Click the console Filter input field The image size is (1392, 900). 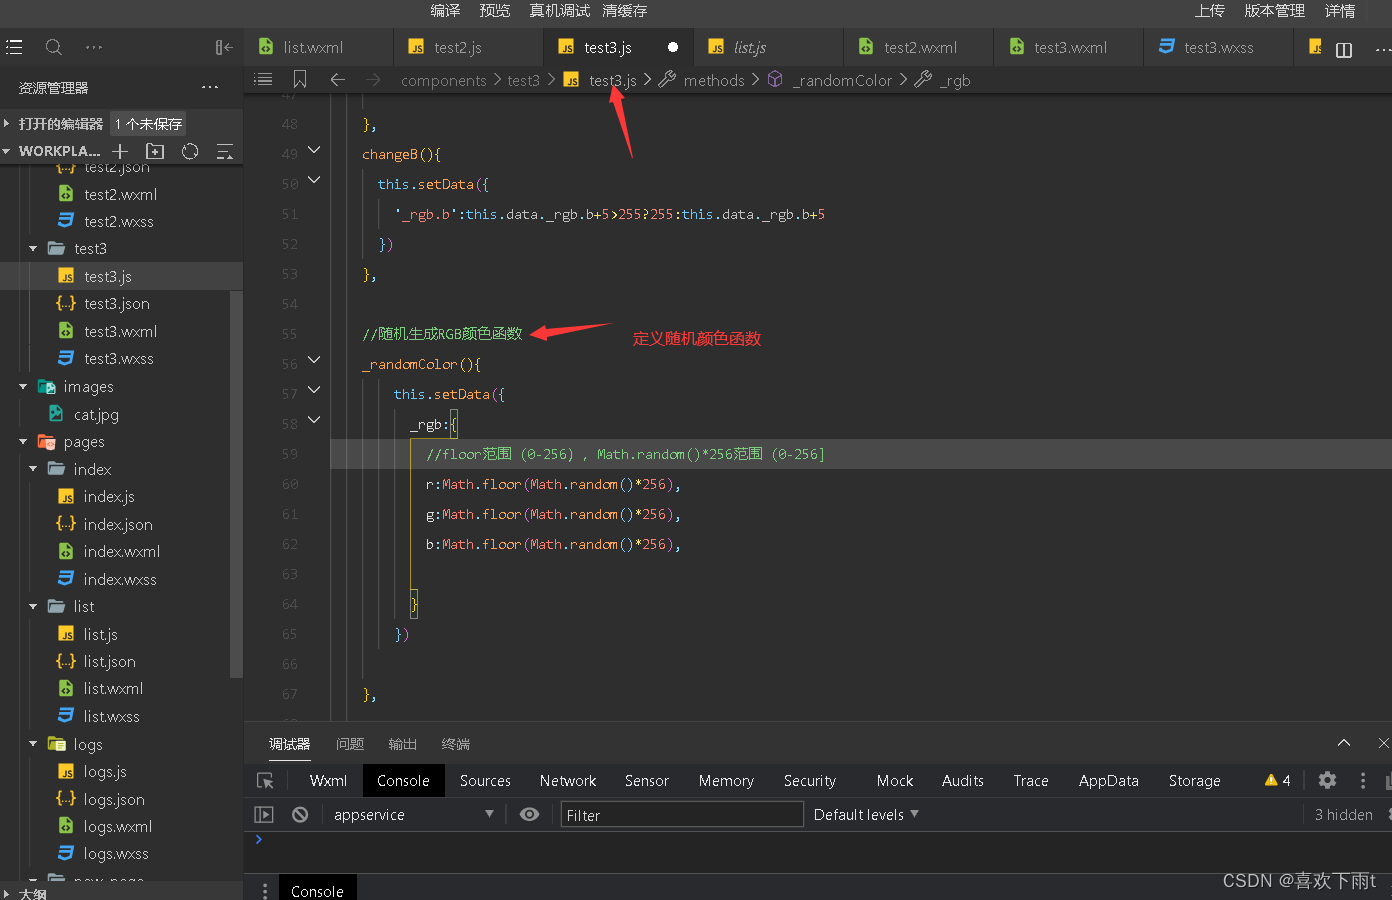(x=682, y=815)
